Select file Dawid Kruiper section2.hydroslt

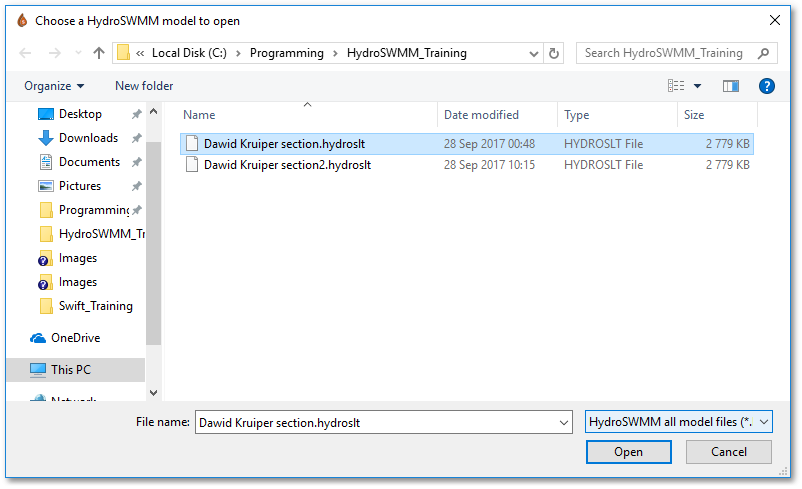(467, 165)
